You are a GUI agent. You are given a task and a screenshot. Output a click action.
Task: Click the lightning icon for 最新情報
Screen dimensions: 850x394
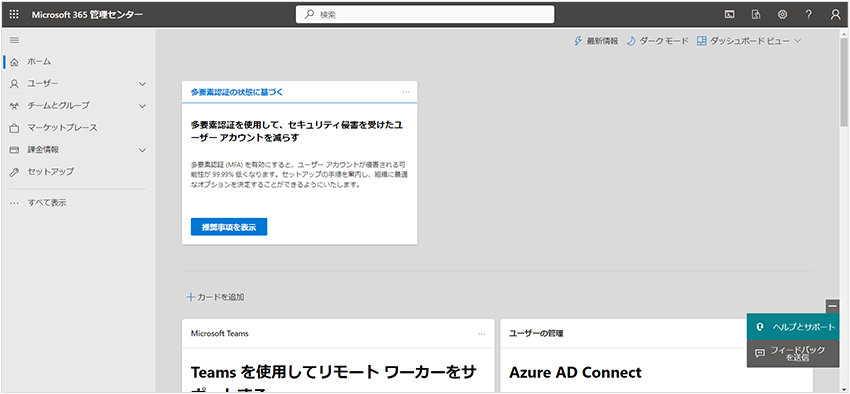click(x=578, y=41)
